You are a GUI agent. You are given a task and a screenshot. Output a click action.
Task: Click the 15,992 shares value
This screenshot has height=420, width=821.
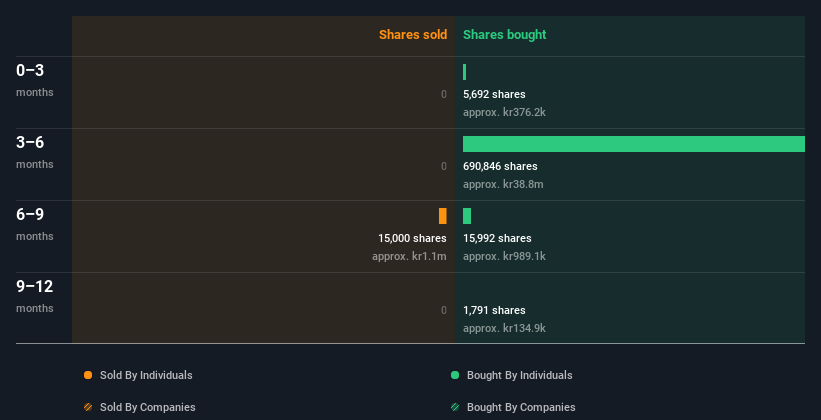click(497, 238)
